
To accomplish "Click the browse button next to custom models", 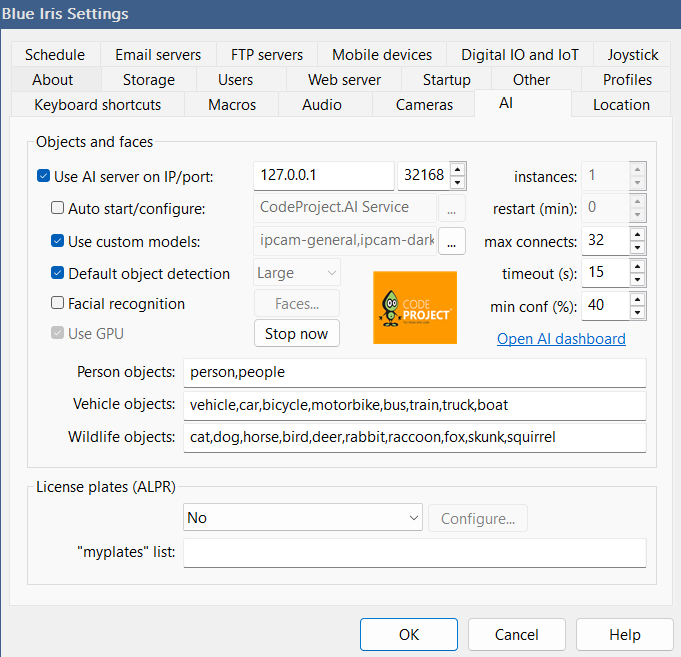I will click(x=451, y=241).
